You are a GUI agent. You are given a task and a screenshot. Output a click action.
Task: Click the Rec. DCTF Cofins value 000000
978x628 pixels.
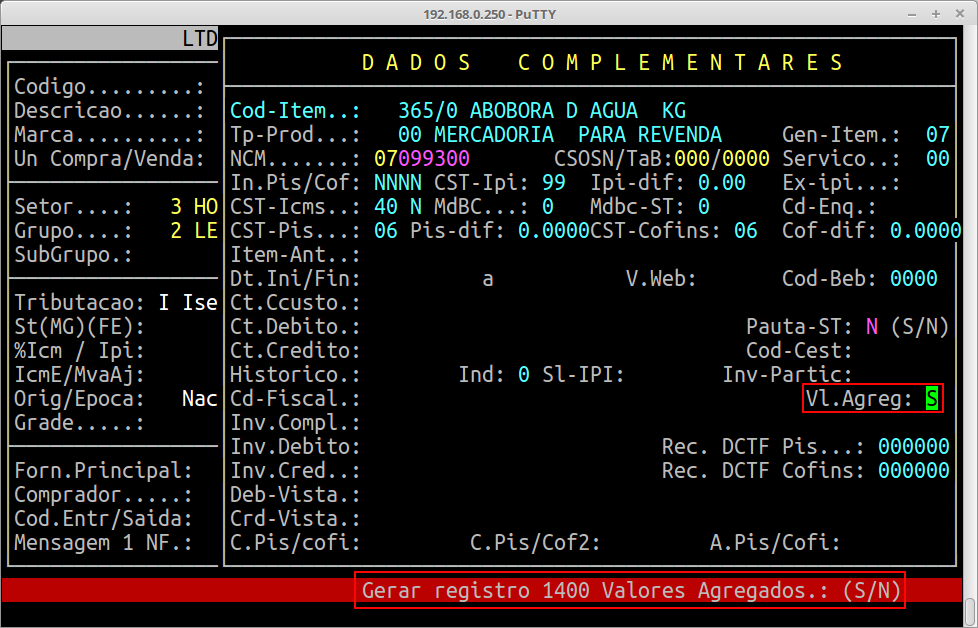tap(913, 471)
